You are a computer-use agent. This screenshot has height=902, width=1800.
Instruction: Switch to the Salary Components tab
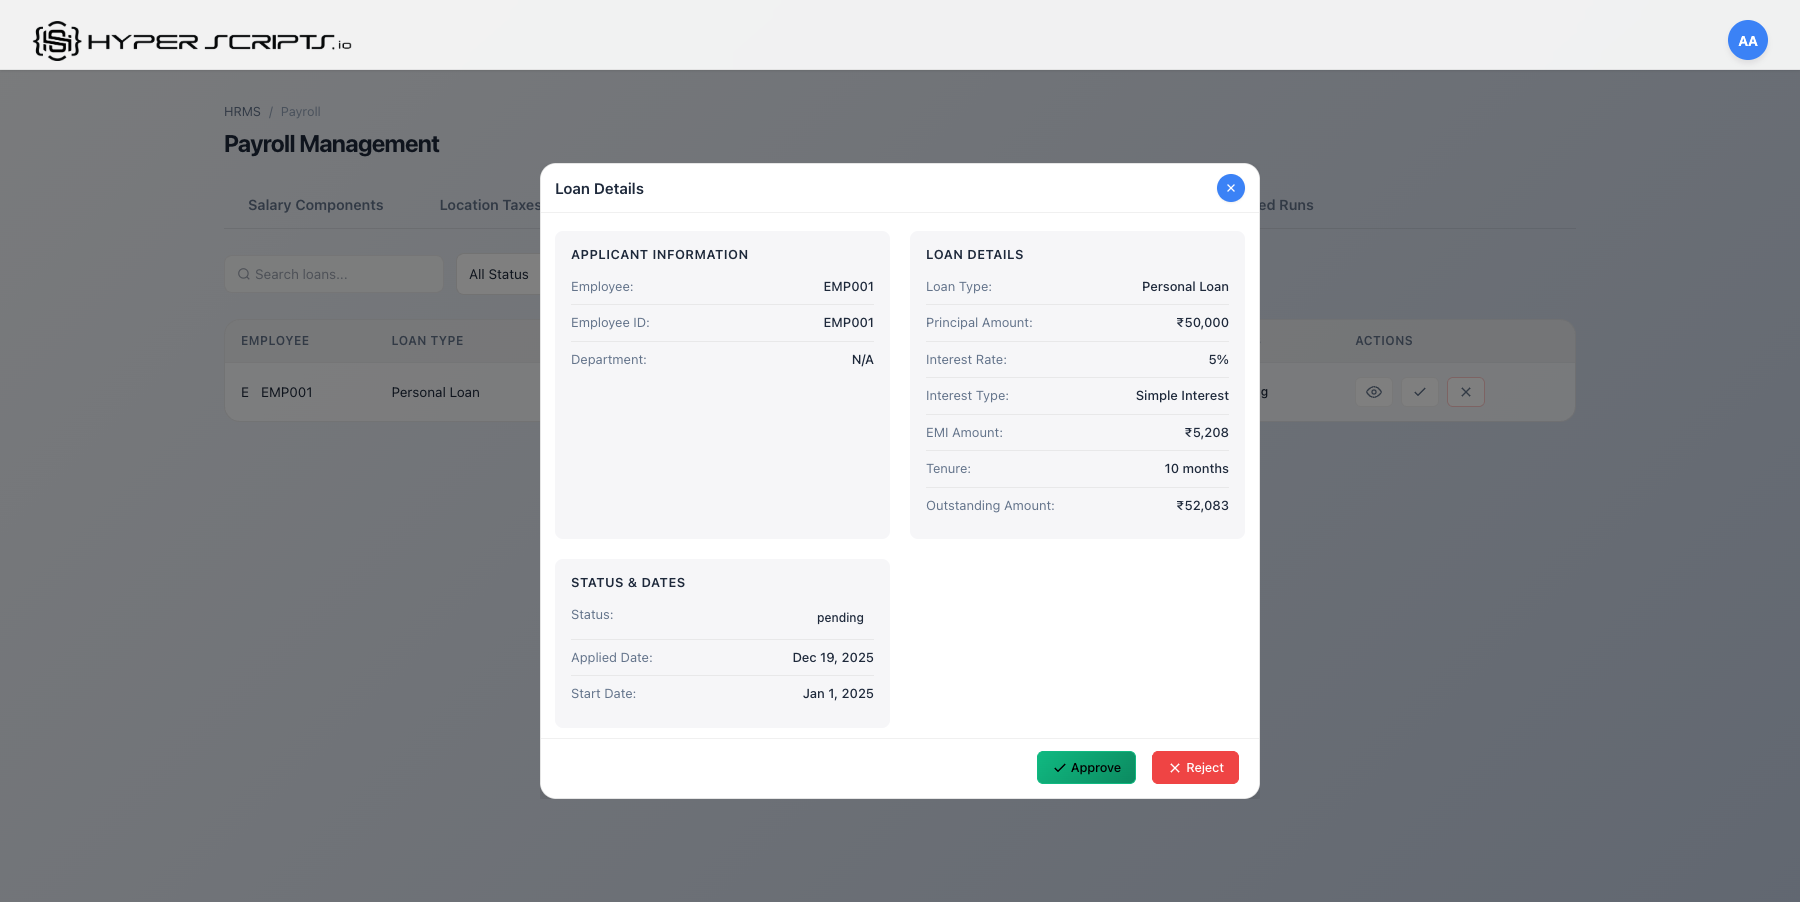pyautogui.click(x=315, y=205)
